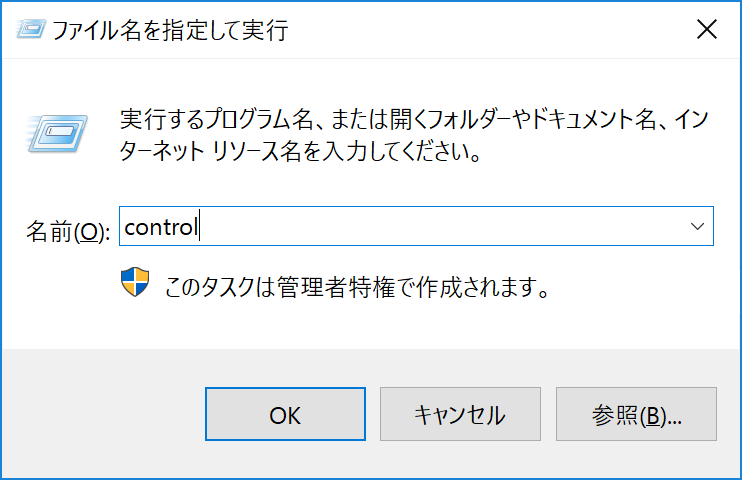Image resolution: width=742 pixels, height=480 pixels.
Task: Click the gray footer panel left of OK
Action: [x=103, y=414]
